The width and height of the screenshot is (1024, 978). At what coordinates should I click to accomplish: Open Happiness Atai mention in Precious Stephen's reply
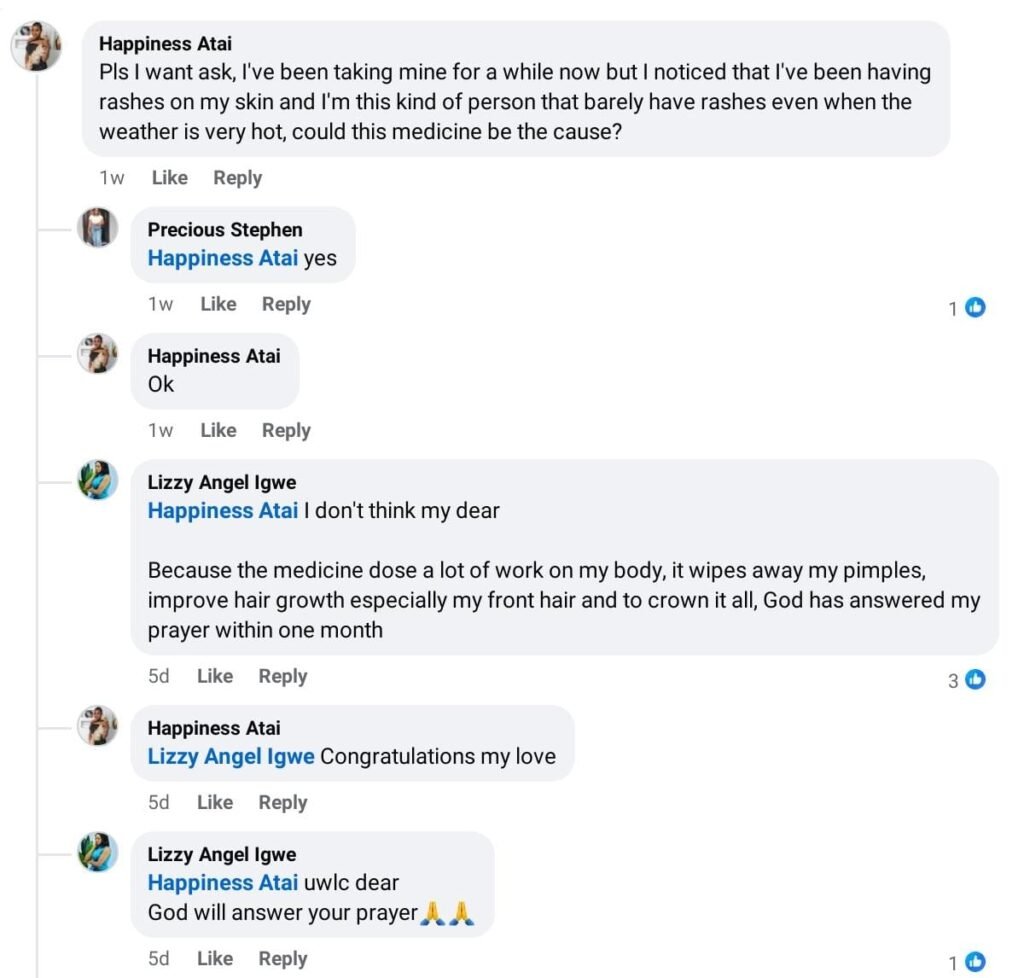point(223,258)
